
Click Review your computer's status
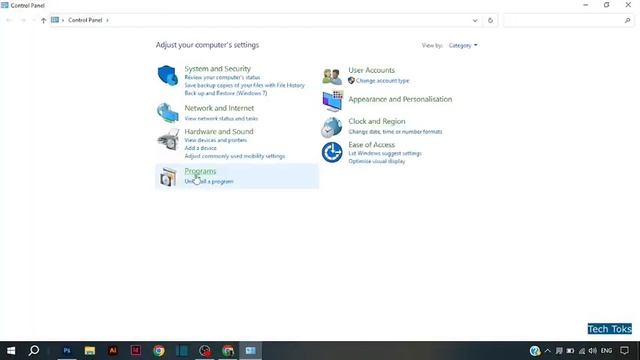click(222, 77)
